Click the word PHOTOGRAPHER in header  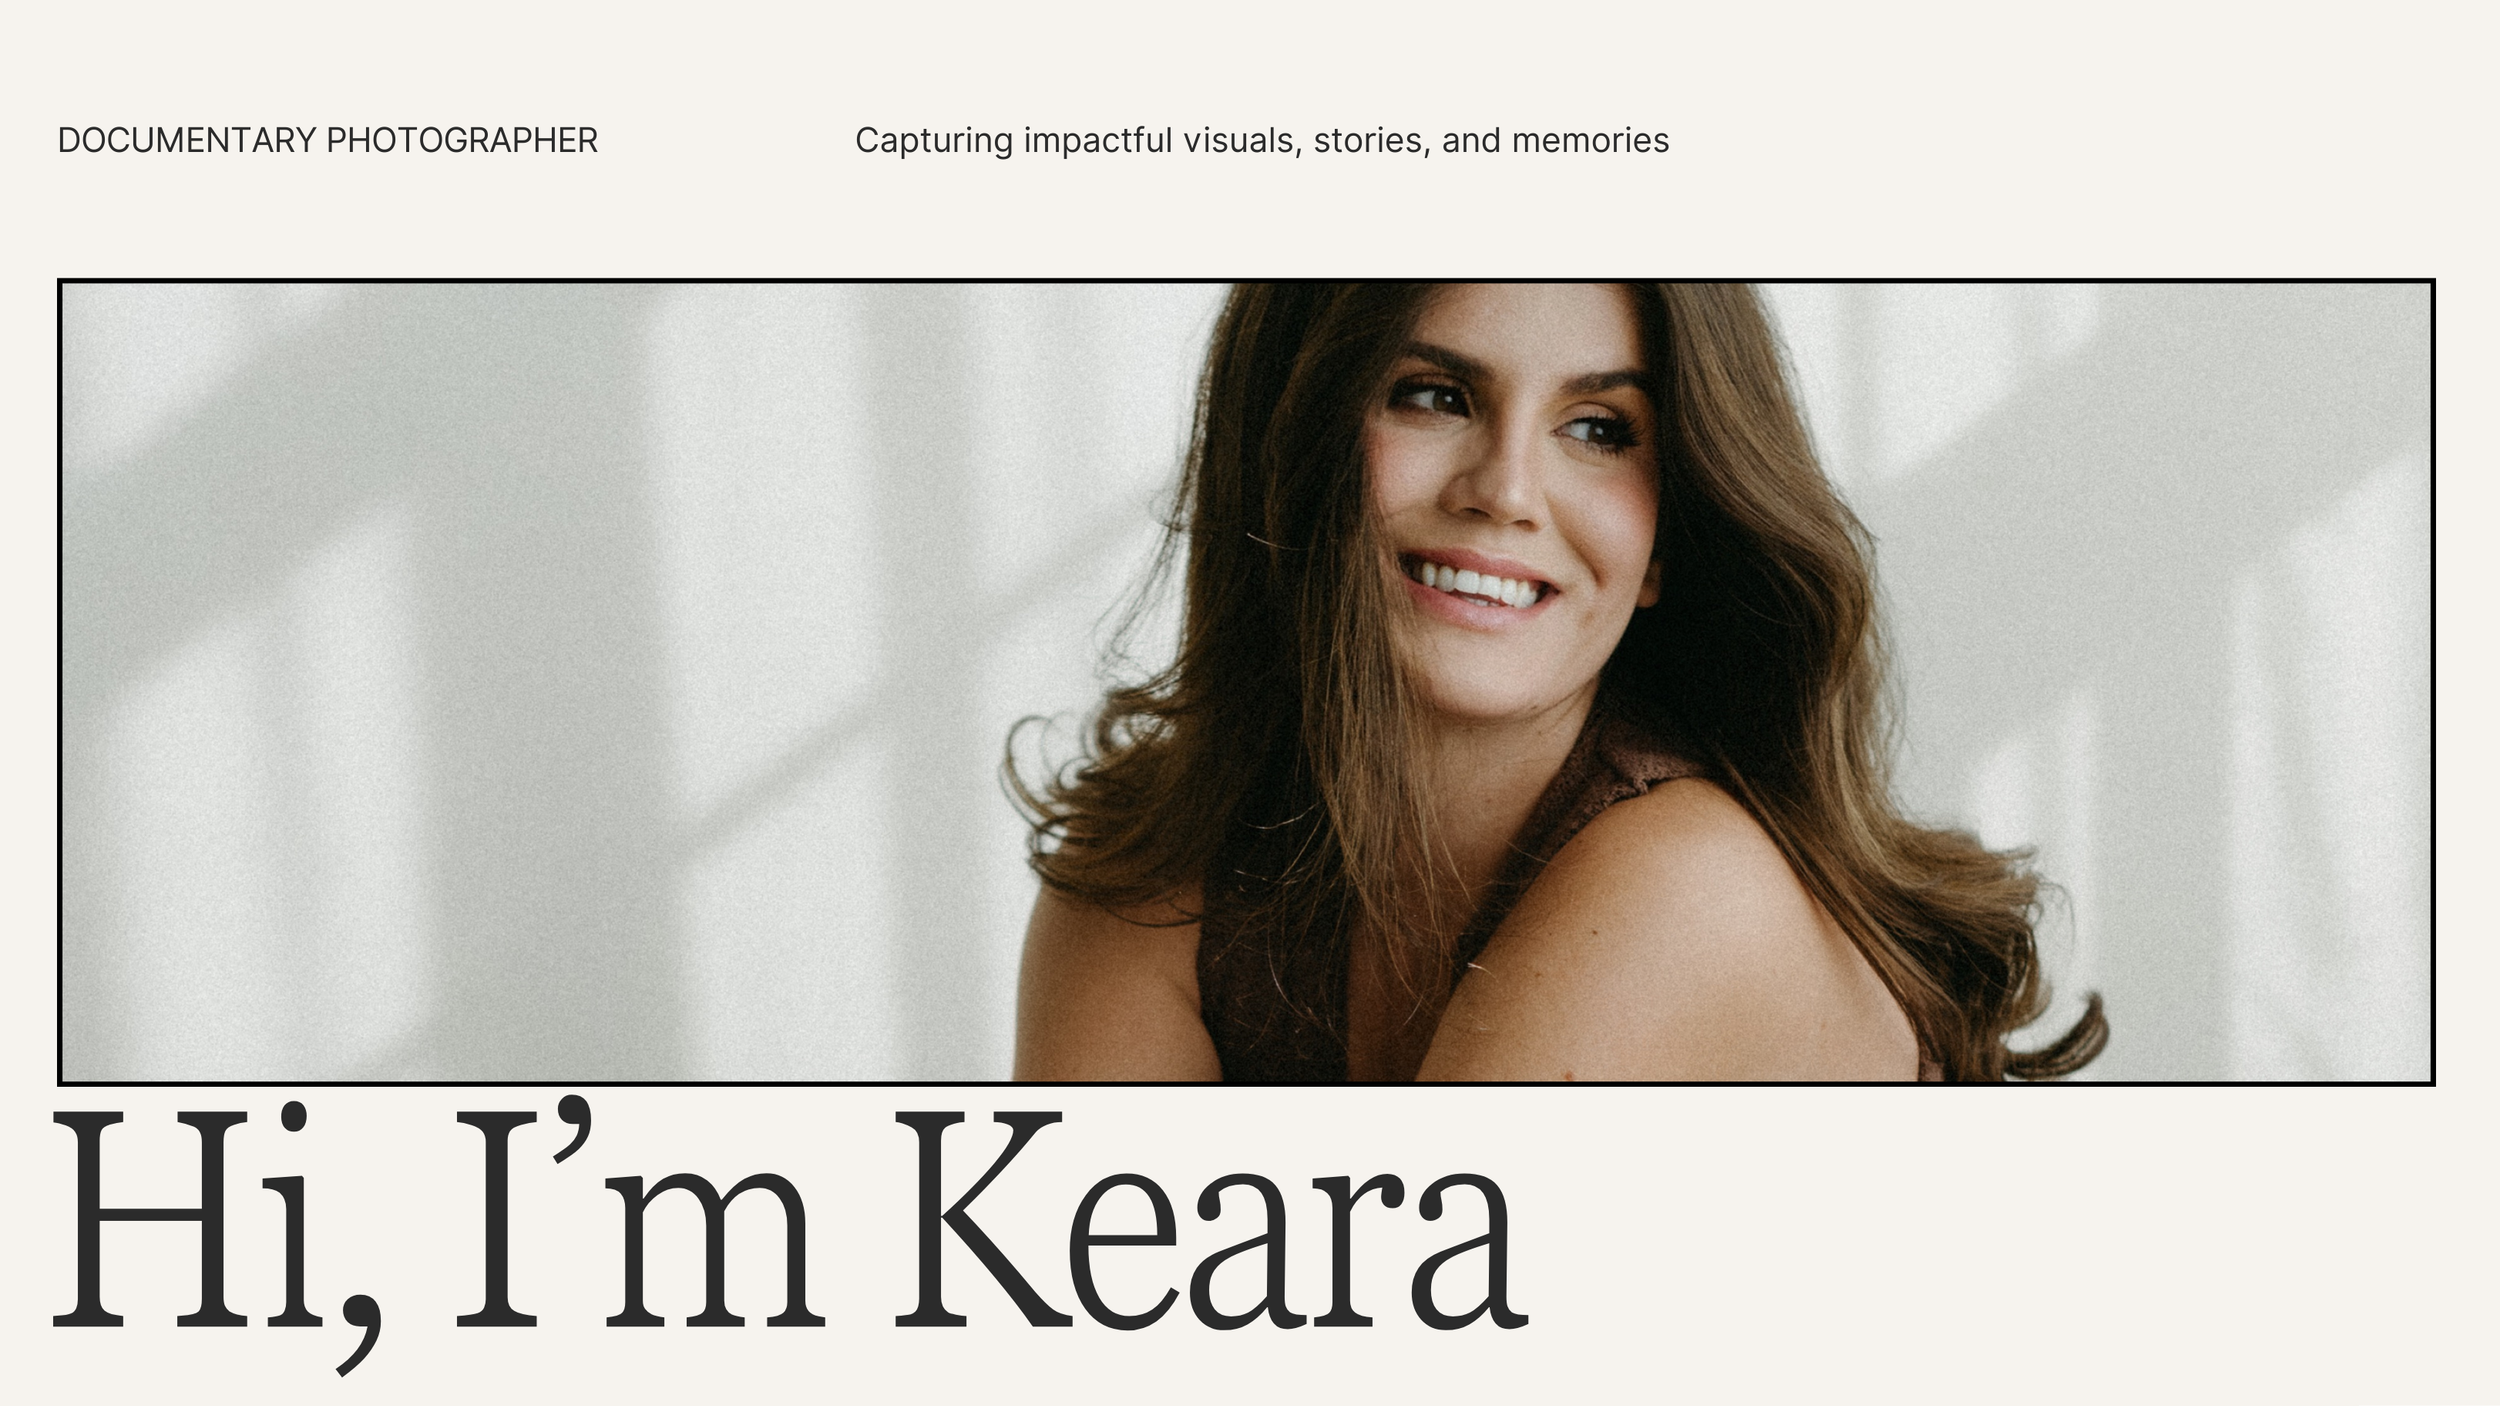click(462, 141)
